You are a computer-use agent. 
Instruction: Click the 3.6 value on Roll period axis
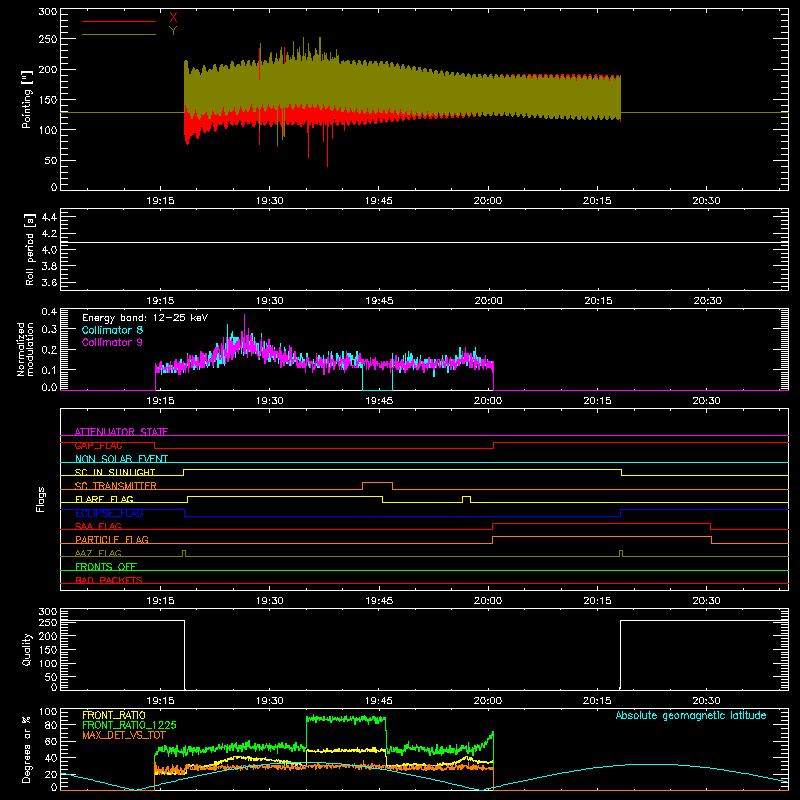coord(49,282)
